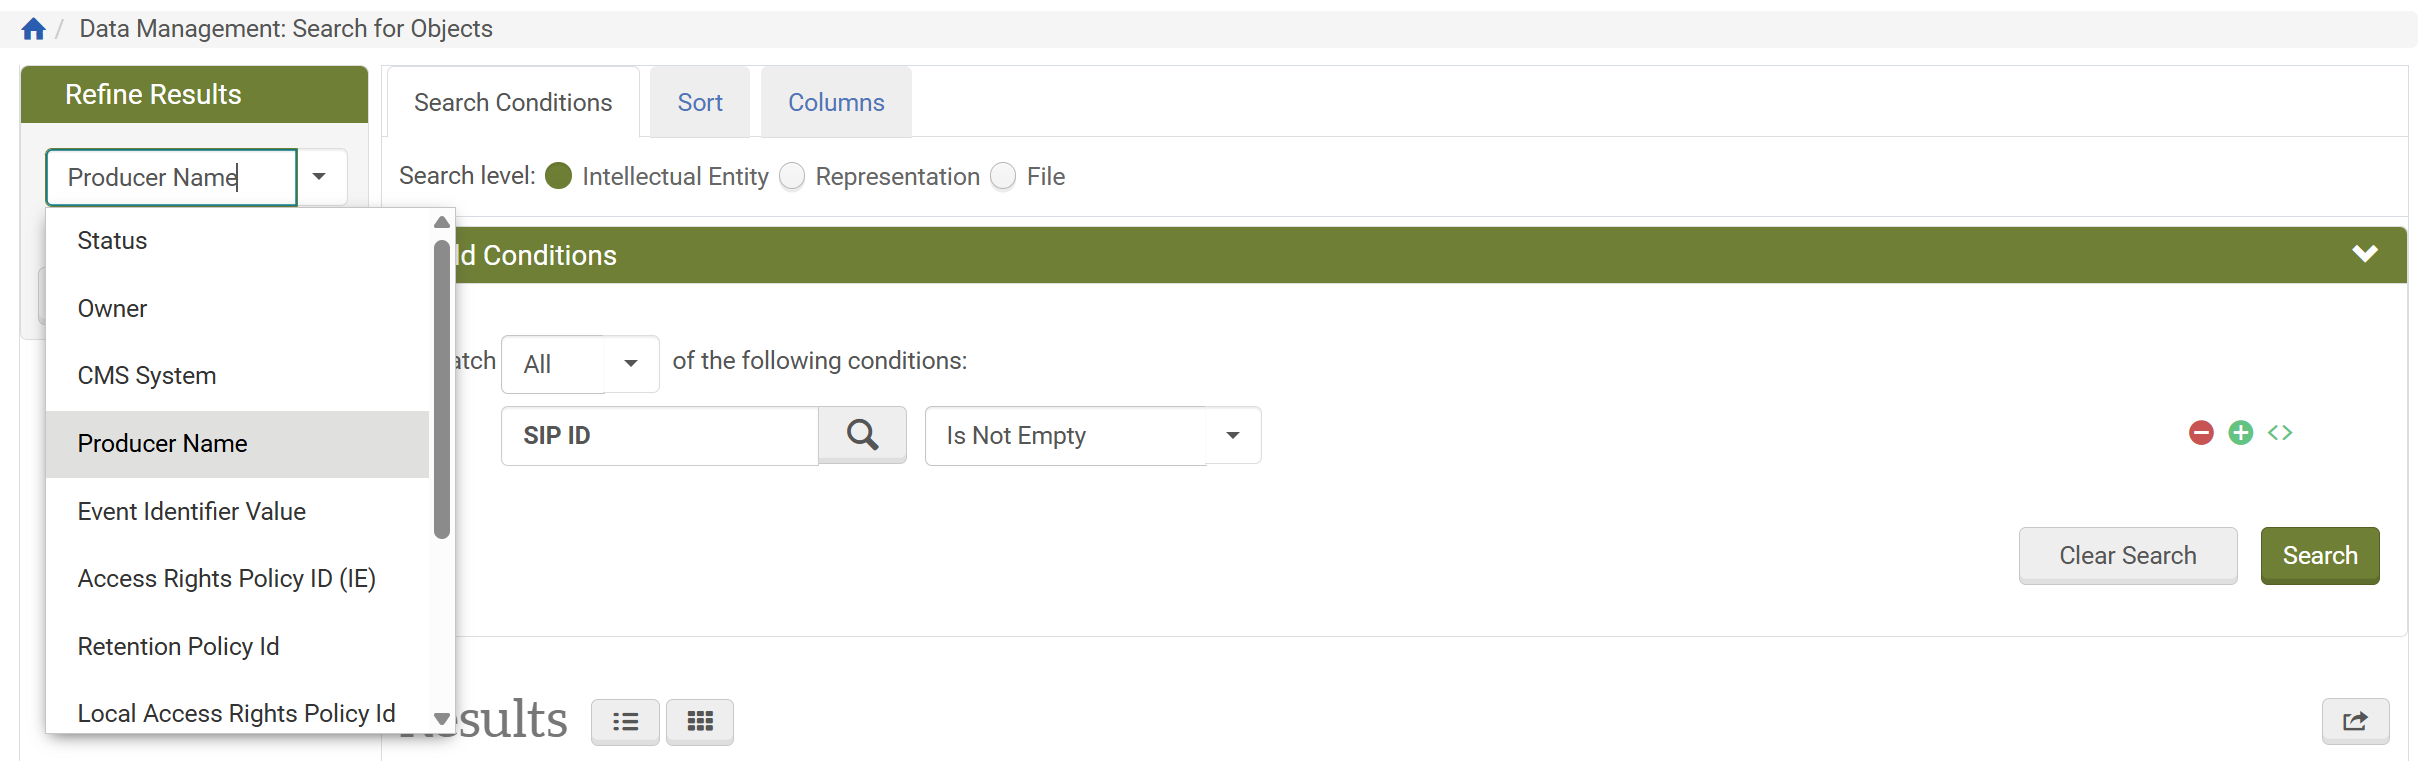Open the Refine Results field dropdown arrow

click(320, 177)
